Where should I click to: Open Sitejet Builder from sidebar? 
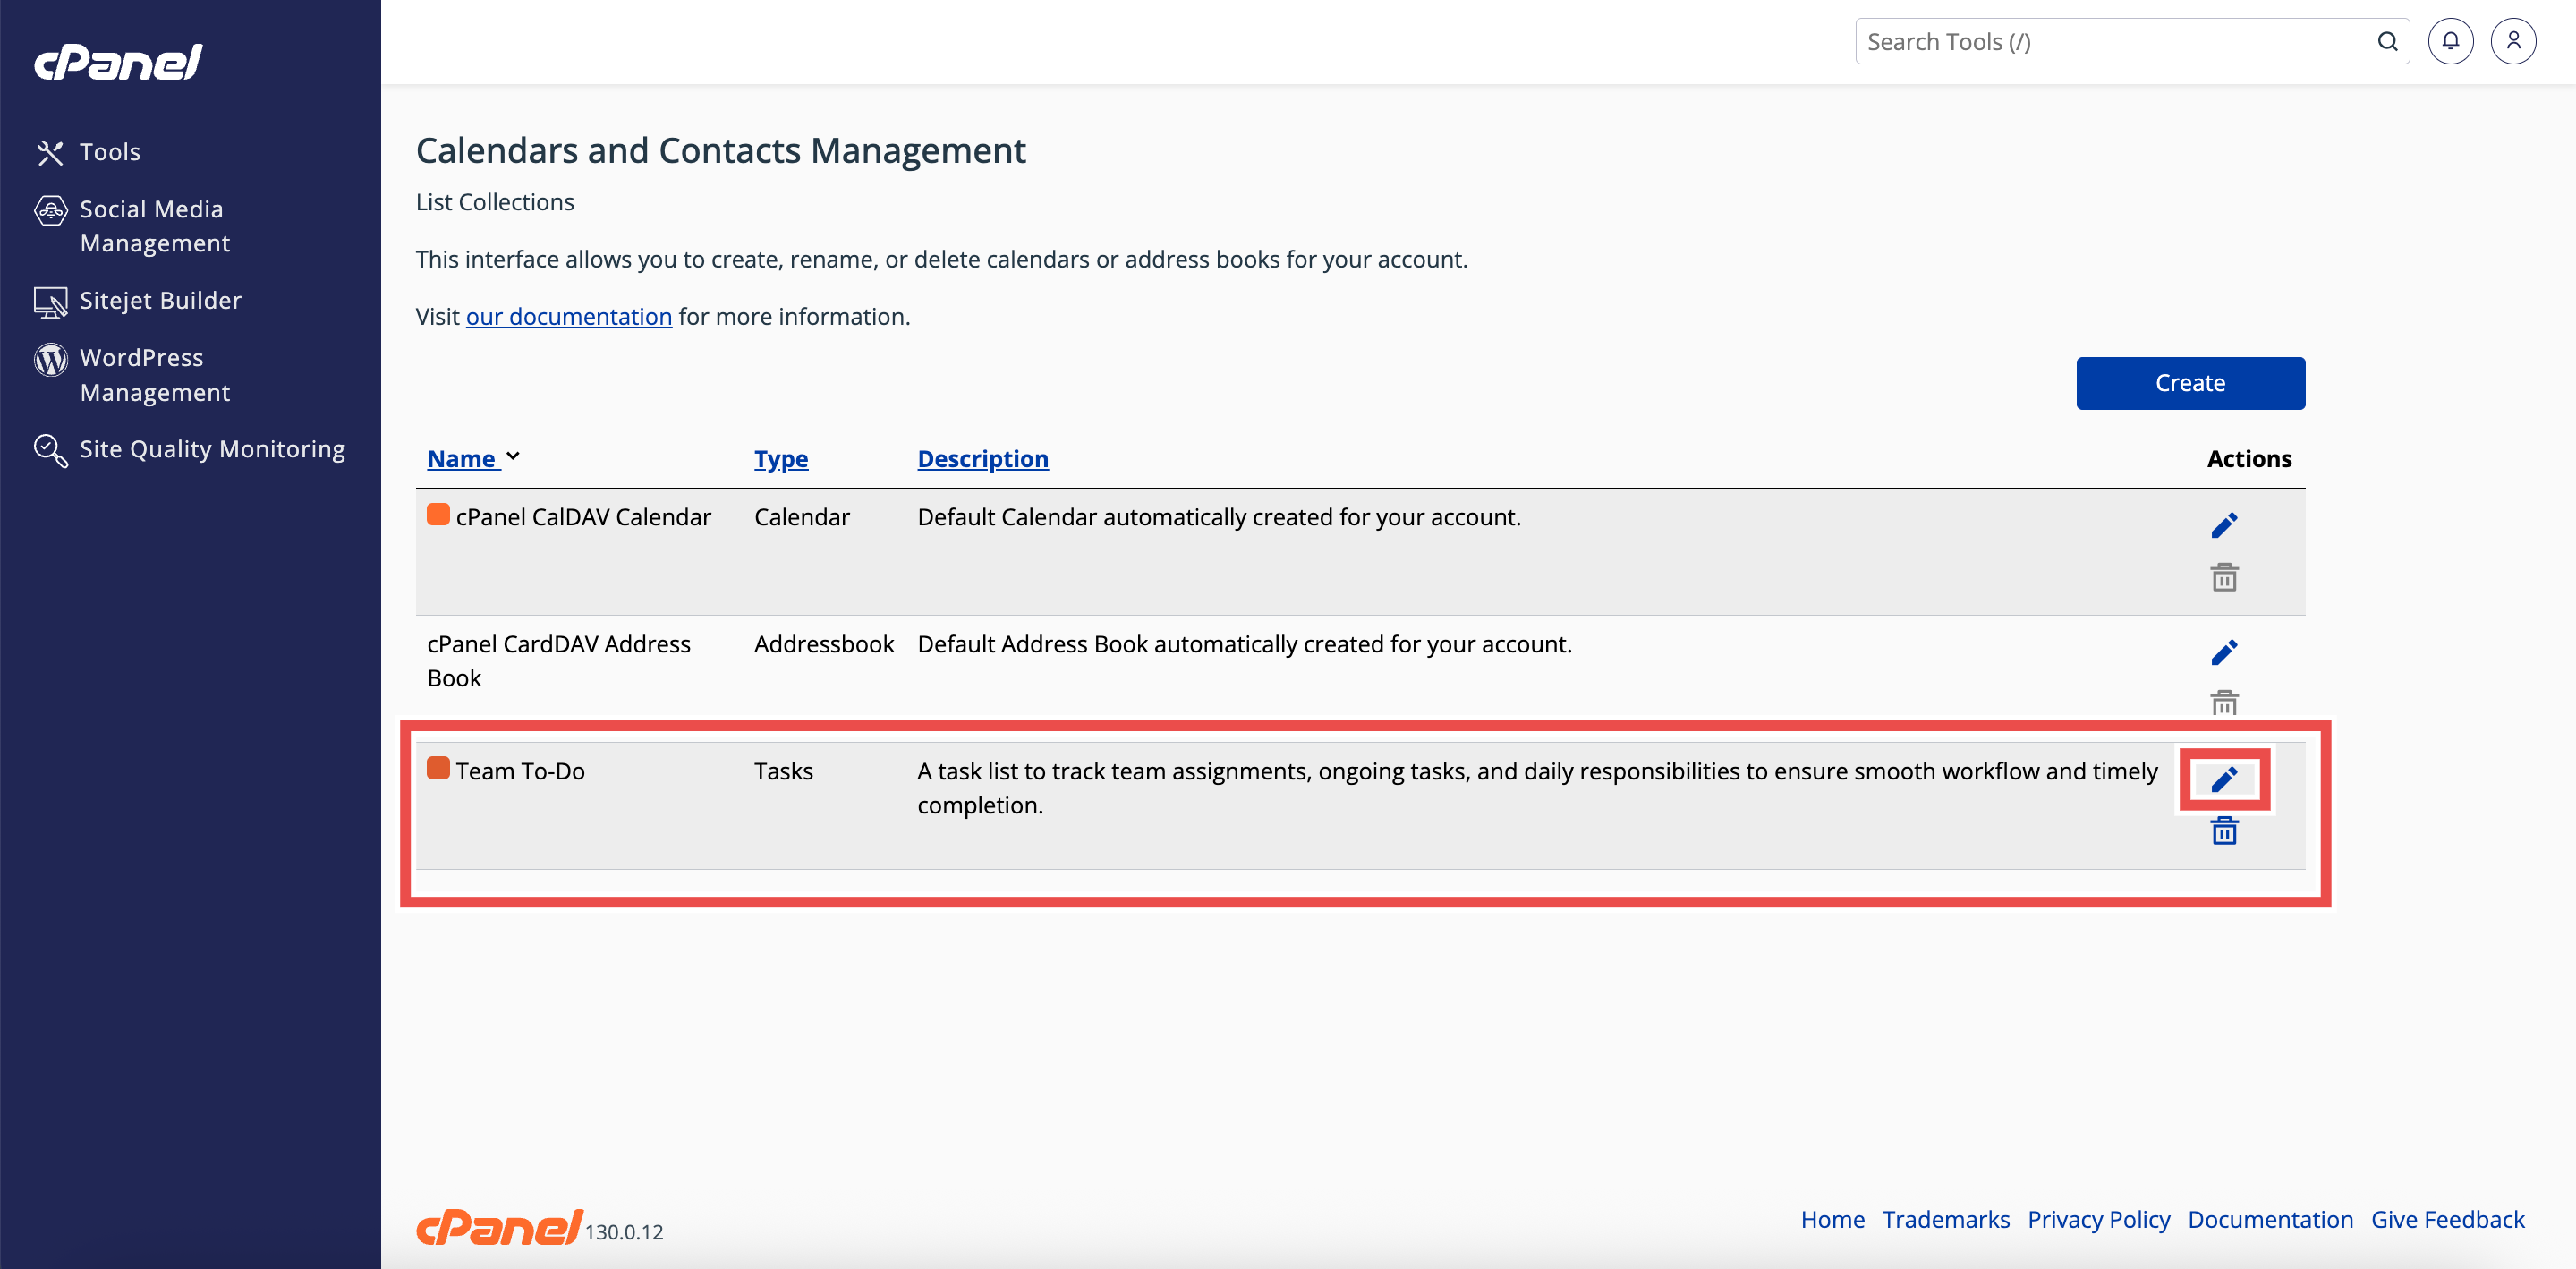160,300
